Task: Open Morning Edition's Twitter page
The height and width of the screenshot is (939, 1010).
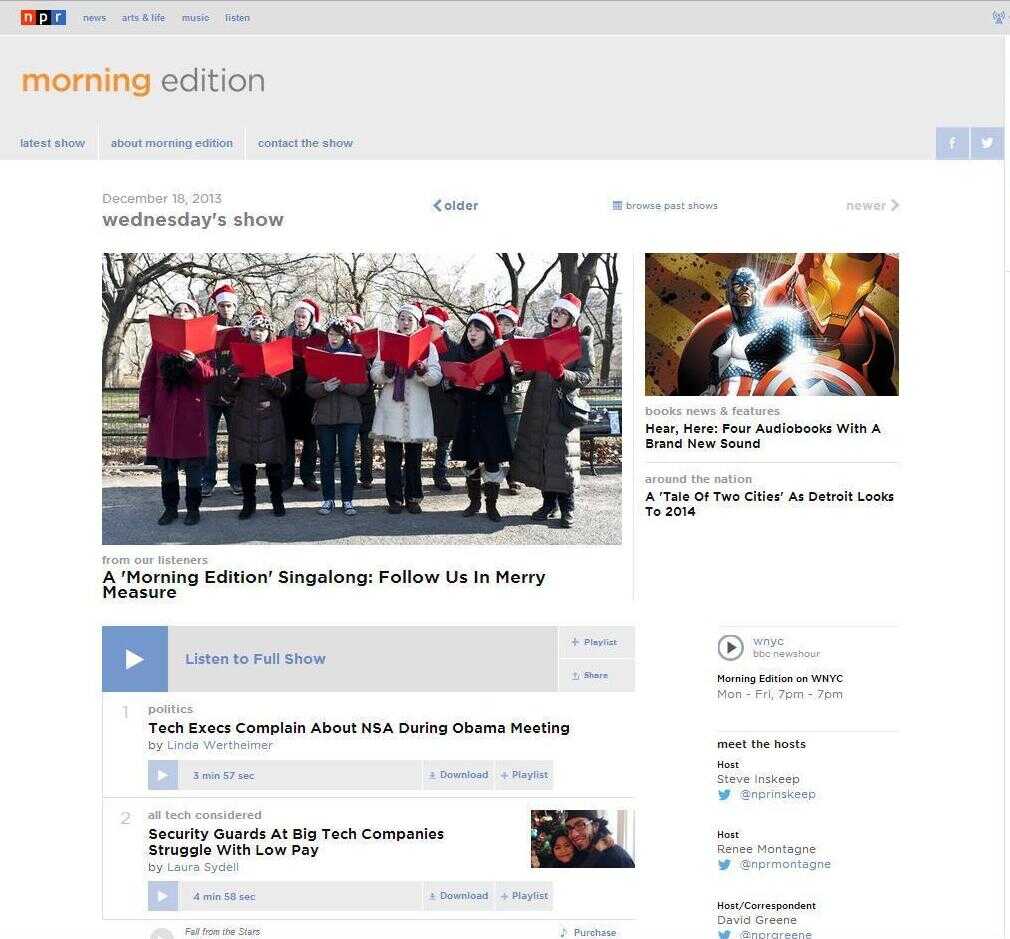Action: 986,143
